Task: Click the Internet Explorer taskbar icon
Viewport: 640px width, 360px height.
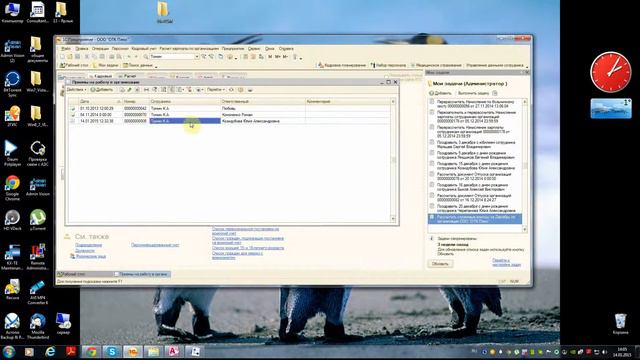Action: [x=50, y=351]
